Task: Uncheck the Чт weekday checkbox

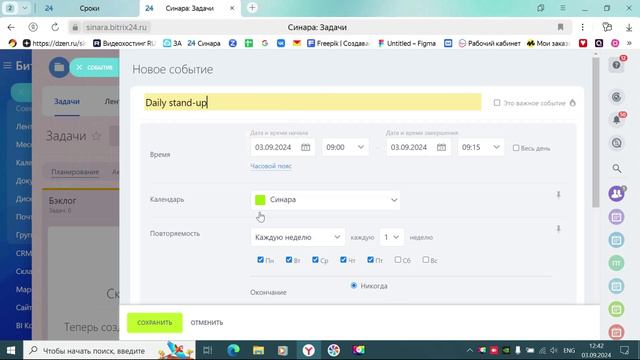Action: click(343, 260)
